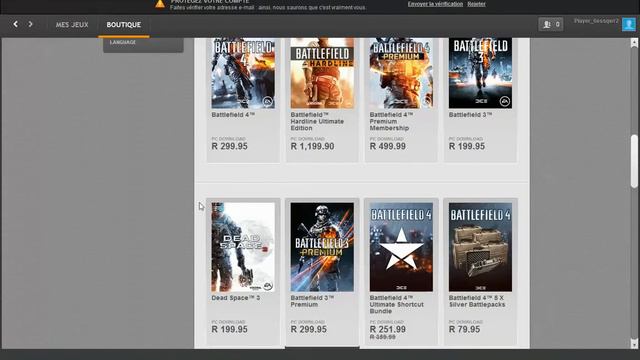Open Dead Space 3 cover thumbnail
Image resolution: width=640 pixels, height=360 pixels.
point(243,247)
